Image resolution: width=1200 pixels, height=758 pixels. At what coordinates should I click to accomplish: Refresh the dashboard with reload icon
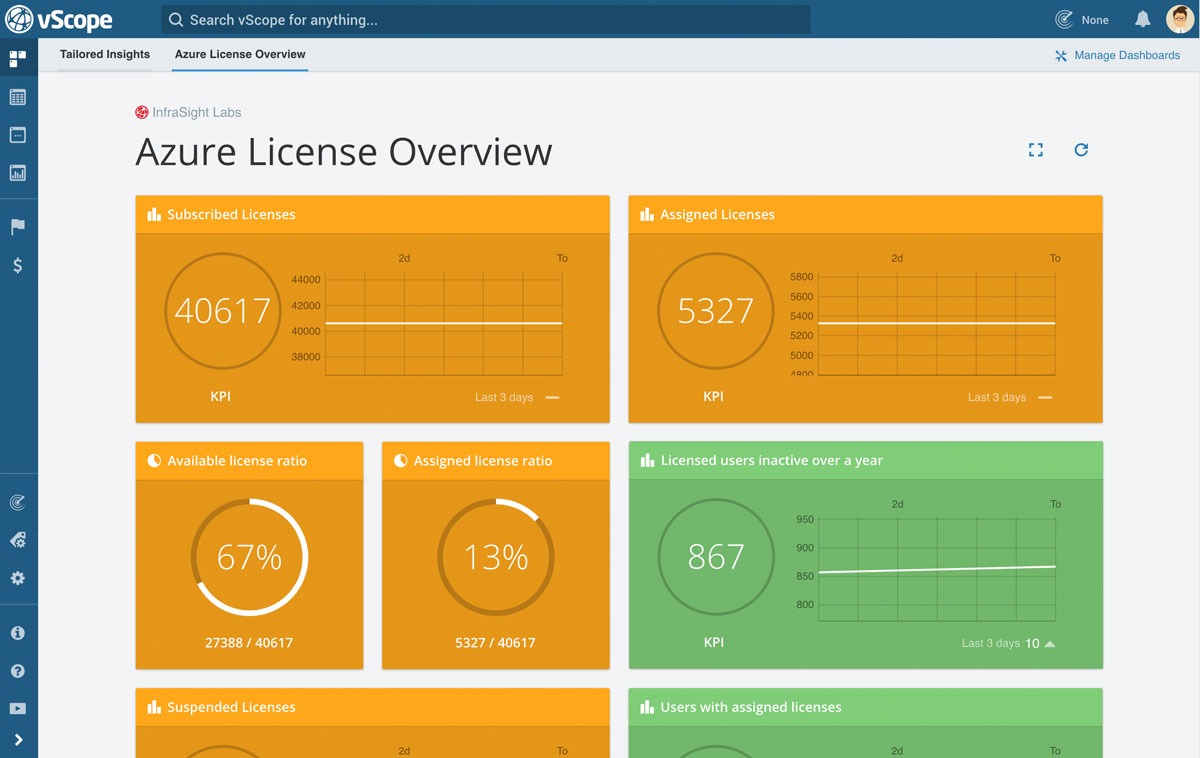pos(1081,150)
